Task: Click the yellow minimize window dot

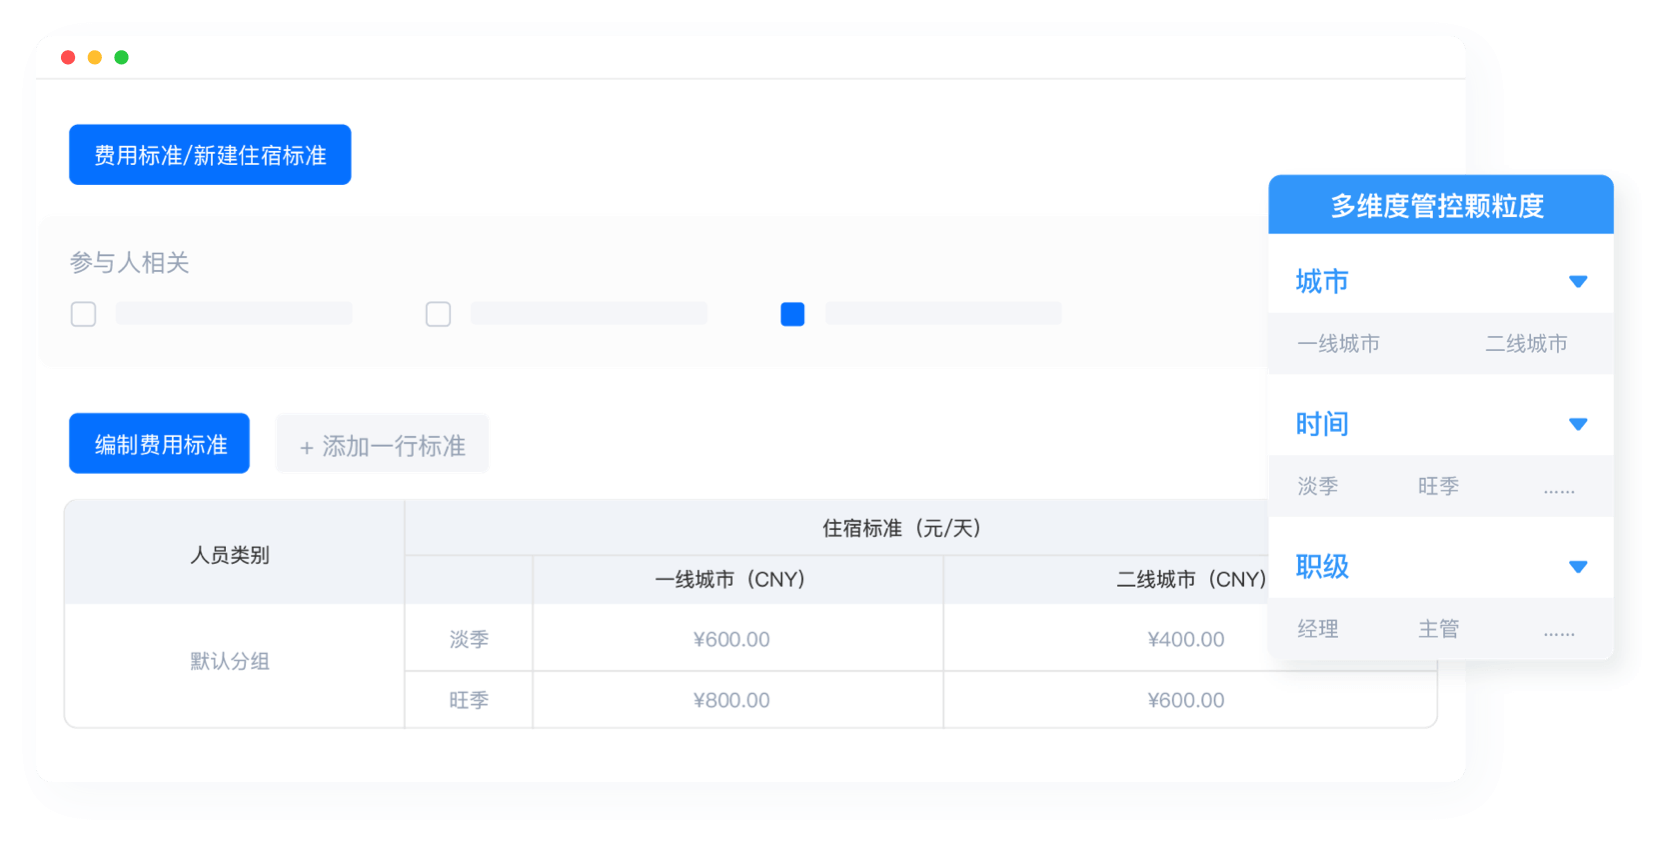Action: 95,57
